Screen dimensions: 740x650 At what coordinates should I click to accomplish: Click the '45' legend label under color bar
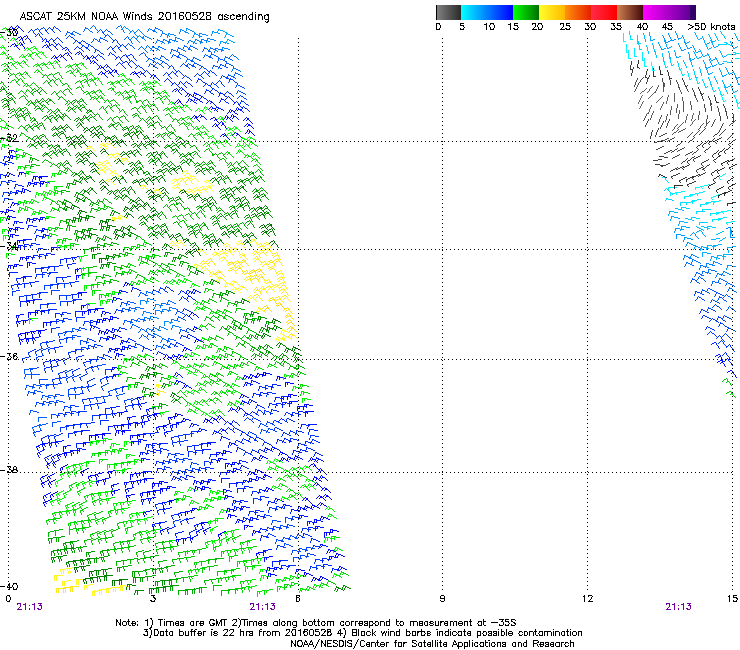667,27
